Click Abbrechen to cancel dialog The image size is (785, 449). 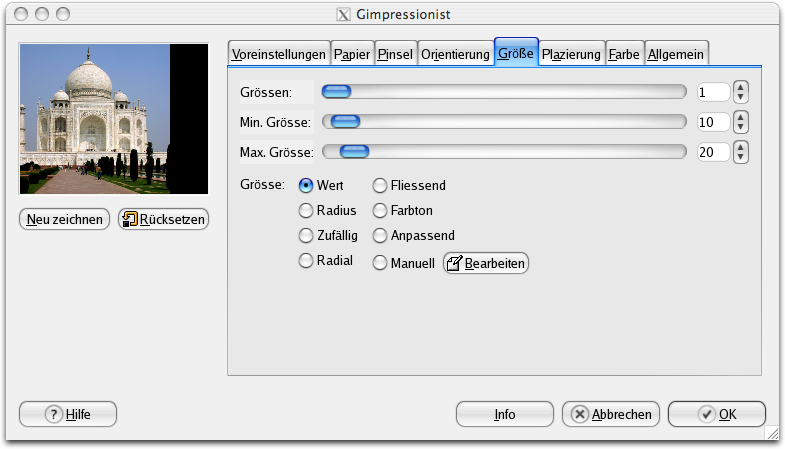[611, 414]
